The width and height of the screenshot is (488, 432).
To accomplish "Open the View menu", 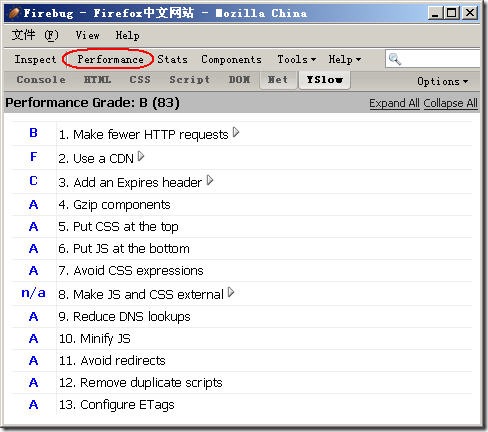I will pos(87,35).
